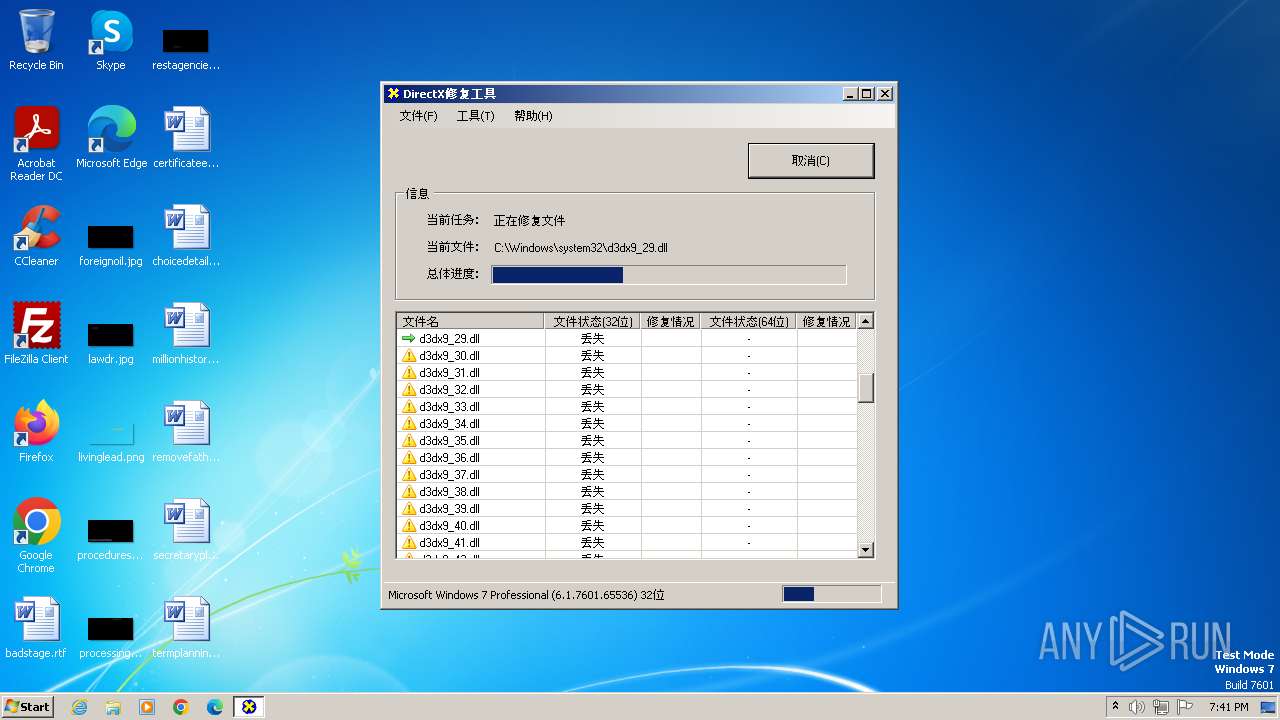This screenshot has width=1280, height=720.
Task: Select the restagencie desktop file
Action: point(186,48)
